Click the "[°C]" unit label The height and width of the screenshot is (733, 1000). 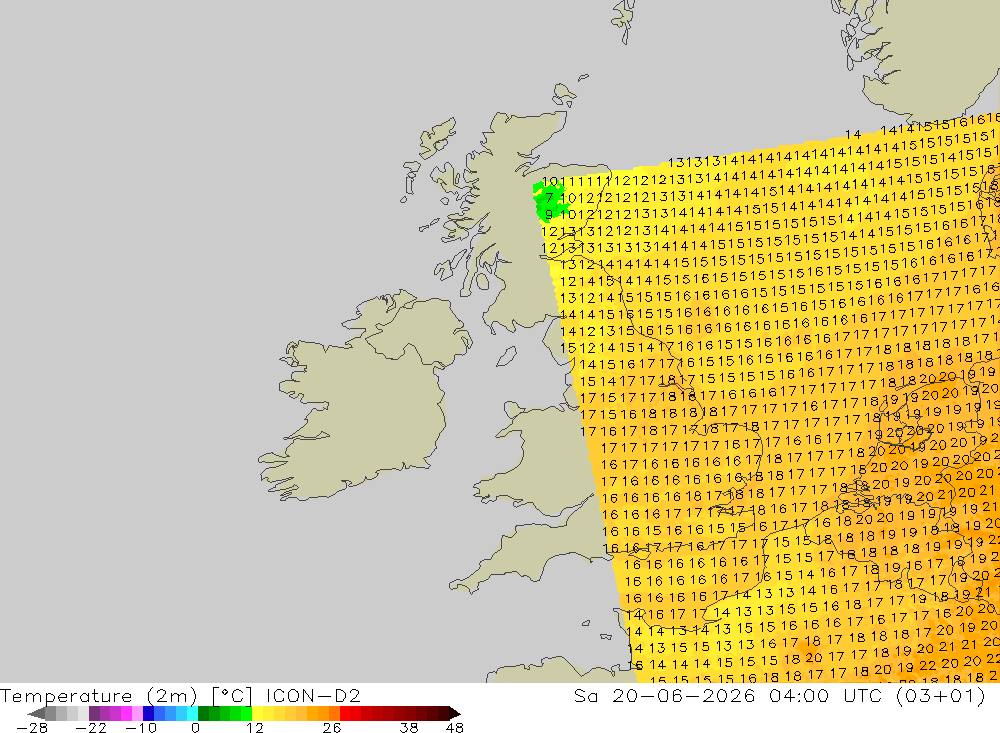point(232,696)
